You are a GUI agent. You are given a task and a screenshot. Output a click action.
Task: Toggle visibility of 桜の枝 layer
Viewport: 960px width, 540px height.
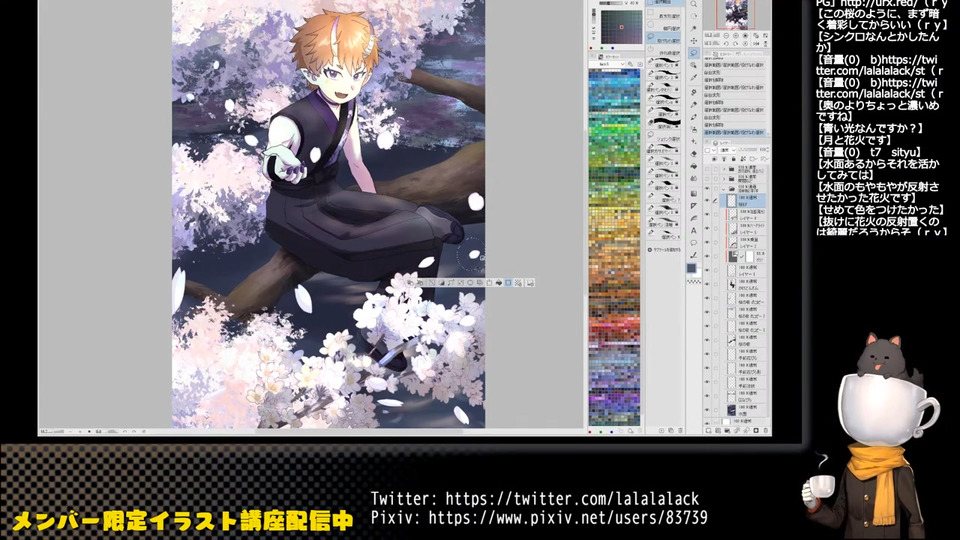tap(707, 340)
